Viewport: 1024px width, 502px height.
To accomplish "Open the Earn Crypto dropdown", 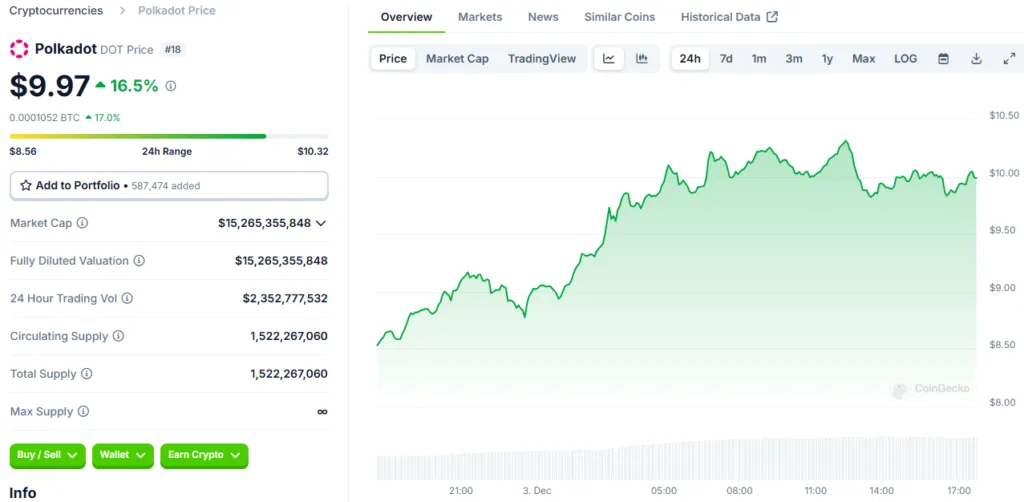I will coord(204,455).
